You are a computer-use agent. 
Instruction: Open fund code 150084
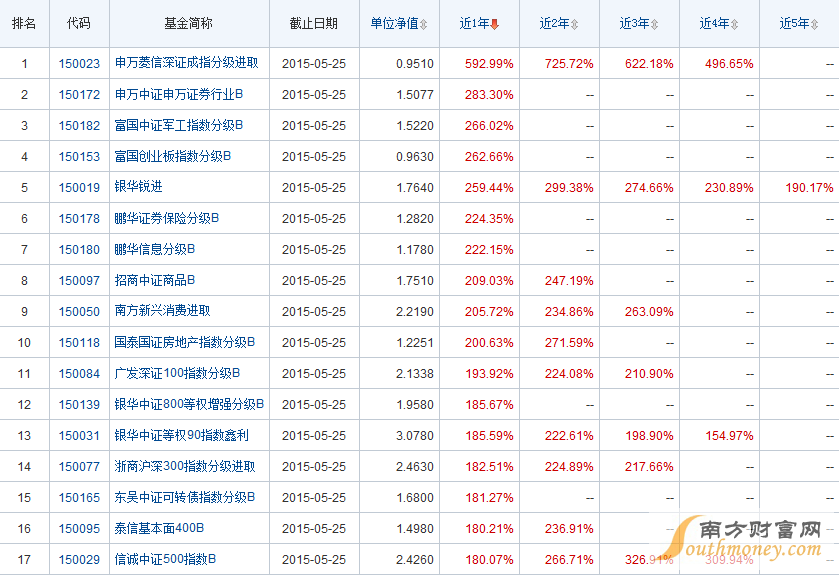(x=79, y=374)
